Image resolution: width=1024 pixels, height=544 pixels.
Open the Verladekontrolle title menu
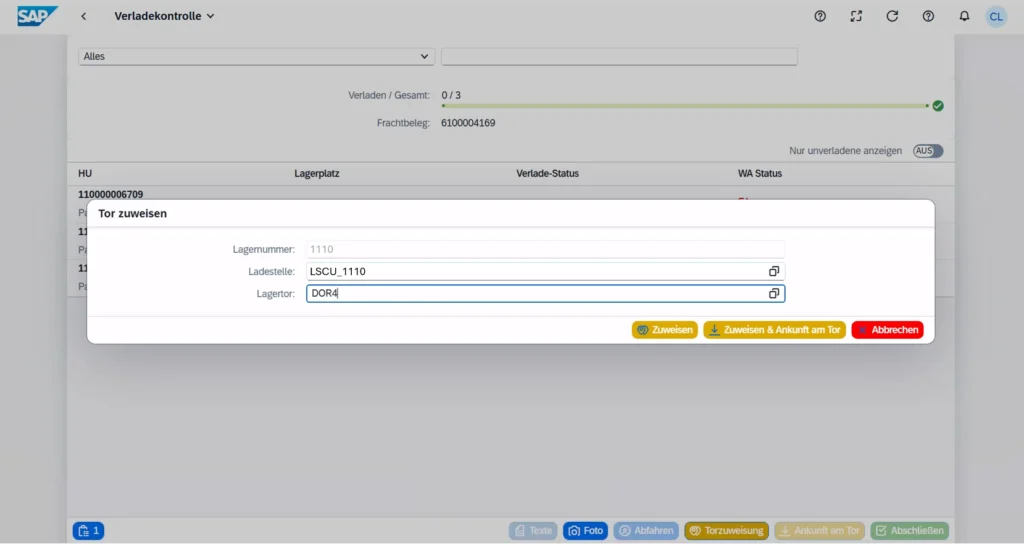164,16
